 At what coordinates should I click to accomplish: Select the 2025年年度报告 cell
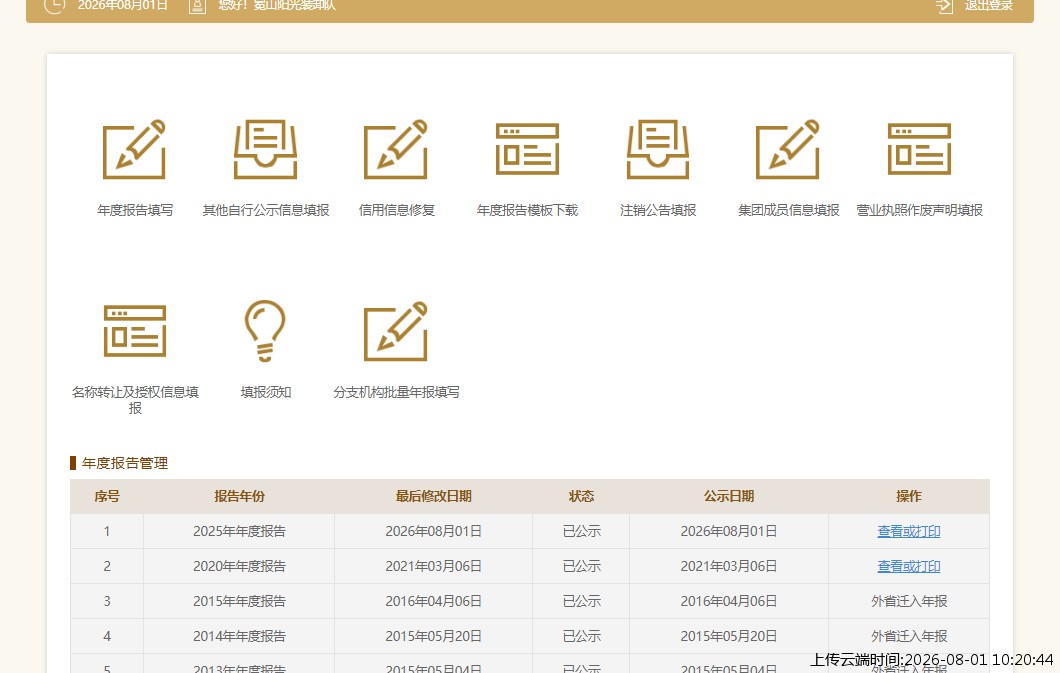click(x=239, y=531)
